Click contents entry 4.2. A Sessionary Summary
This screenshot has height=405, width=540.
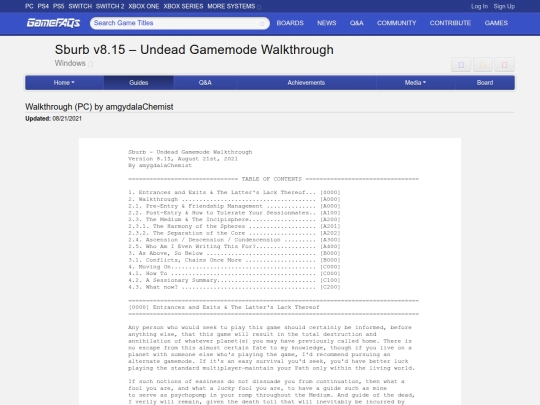[x=234, y=280]
